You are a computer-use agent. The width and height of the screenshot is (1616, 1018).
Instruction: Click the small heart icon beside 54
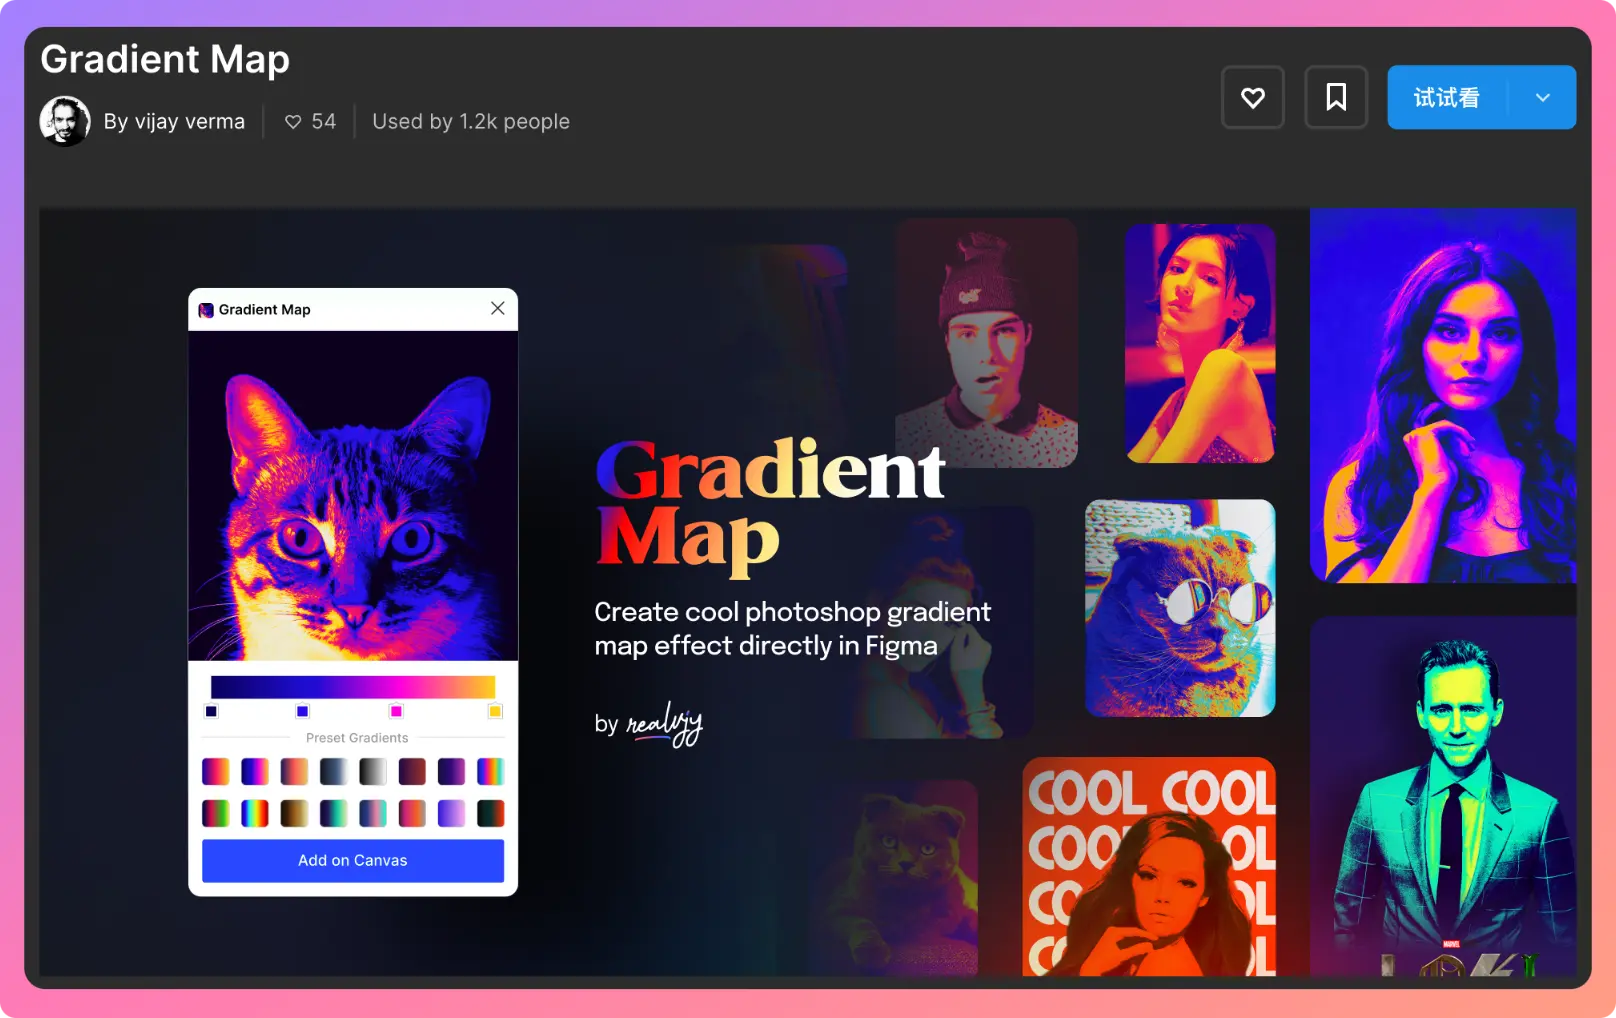coord(293,122)
